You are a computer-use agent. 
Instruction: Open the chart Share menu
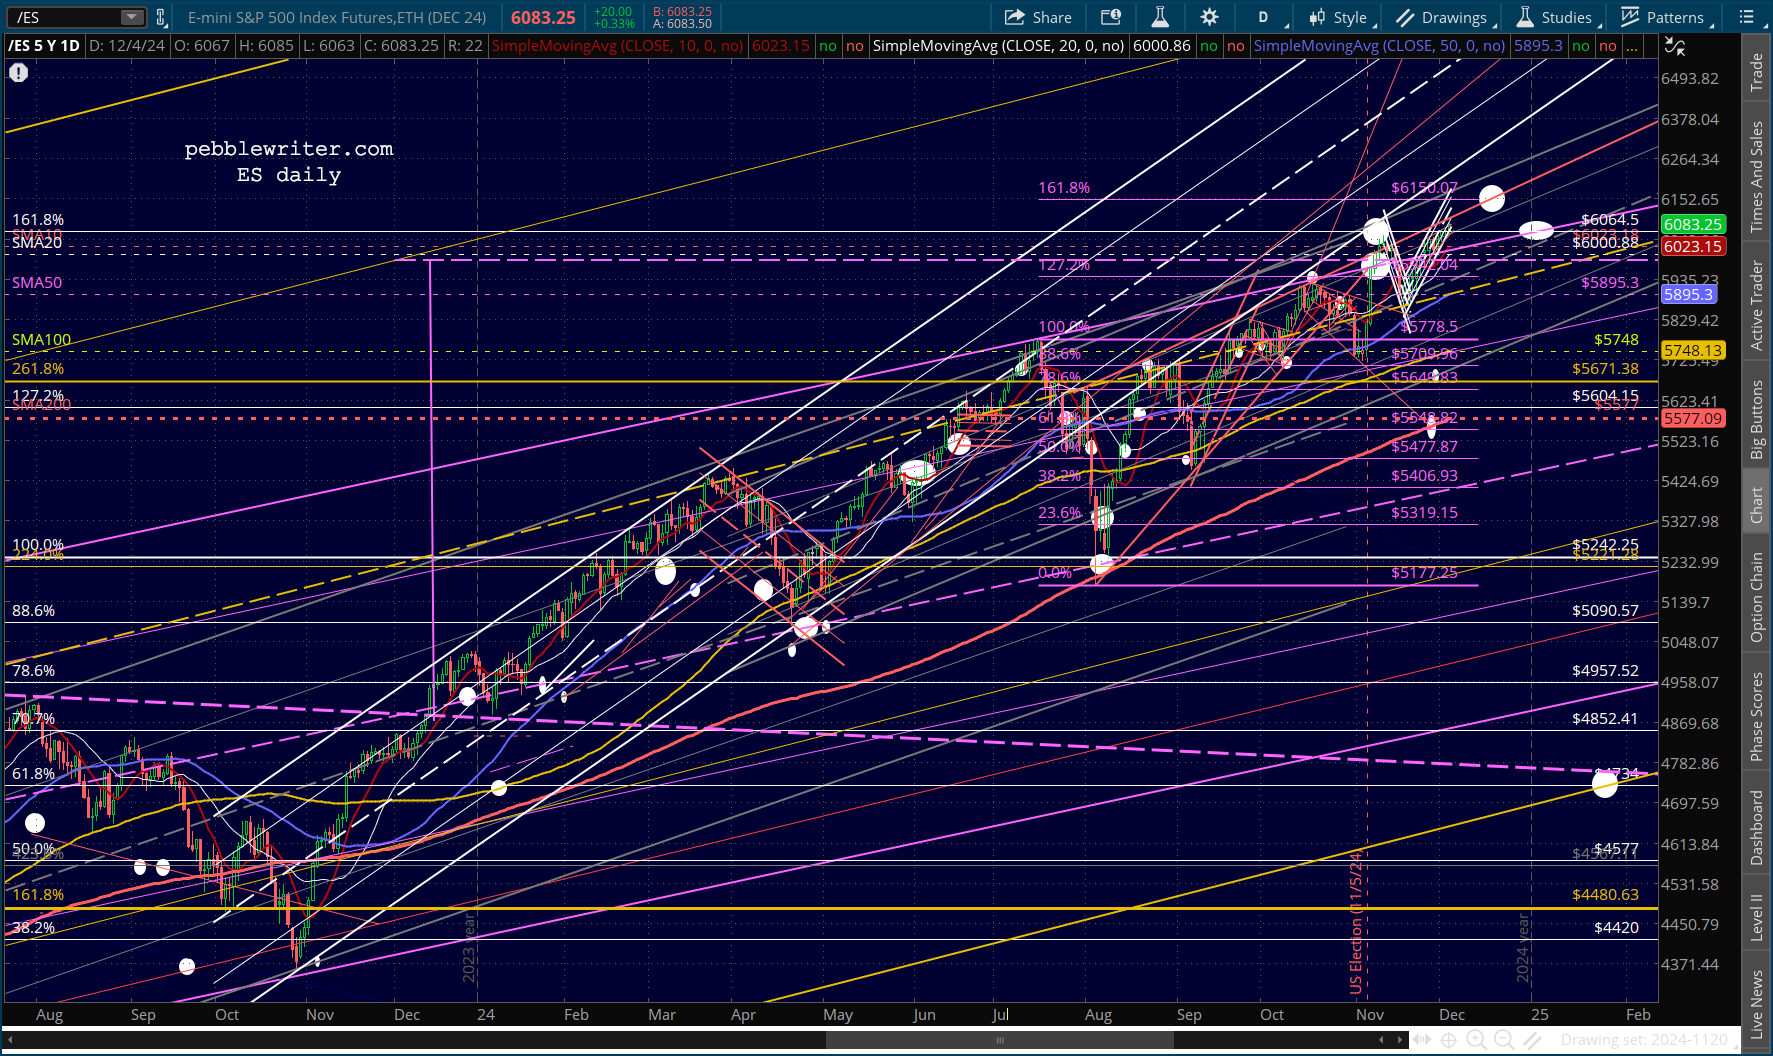1038,17
